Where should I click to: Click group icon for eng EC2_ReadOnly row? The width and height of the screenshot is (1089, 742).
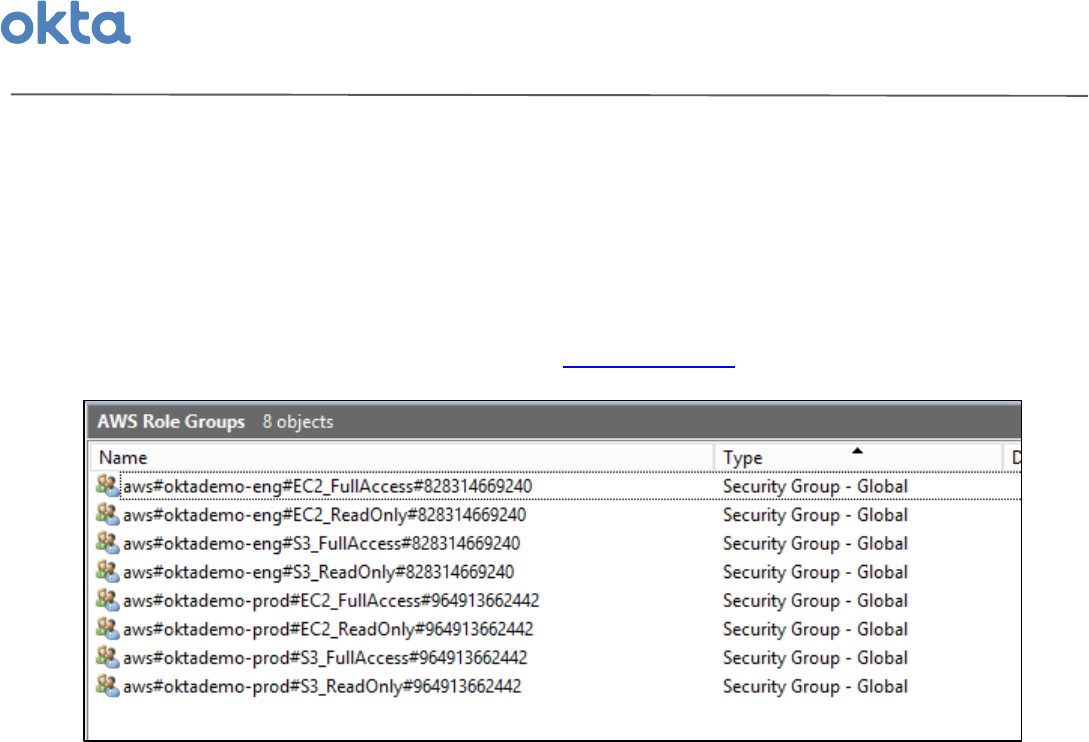pos(108,514)
